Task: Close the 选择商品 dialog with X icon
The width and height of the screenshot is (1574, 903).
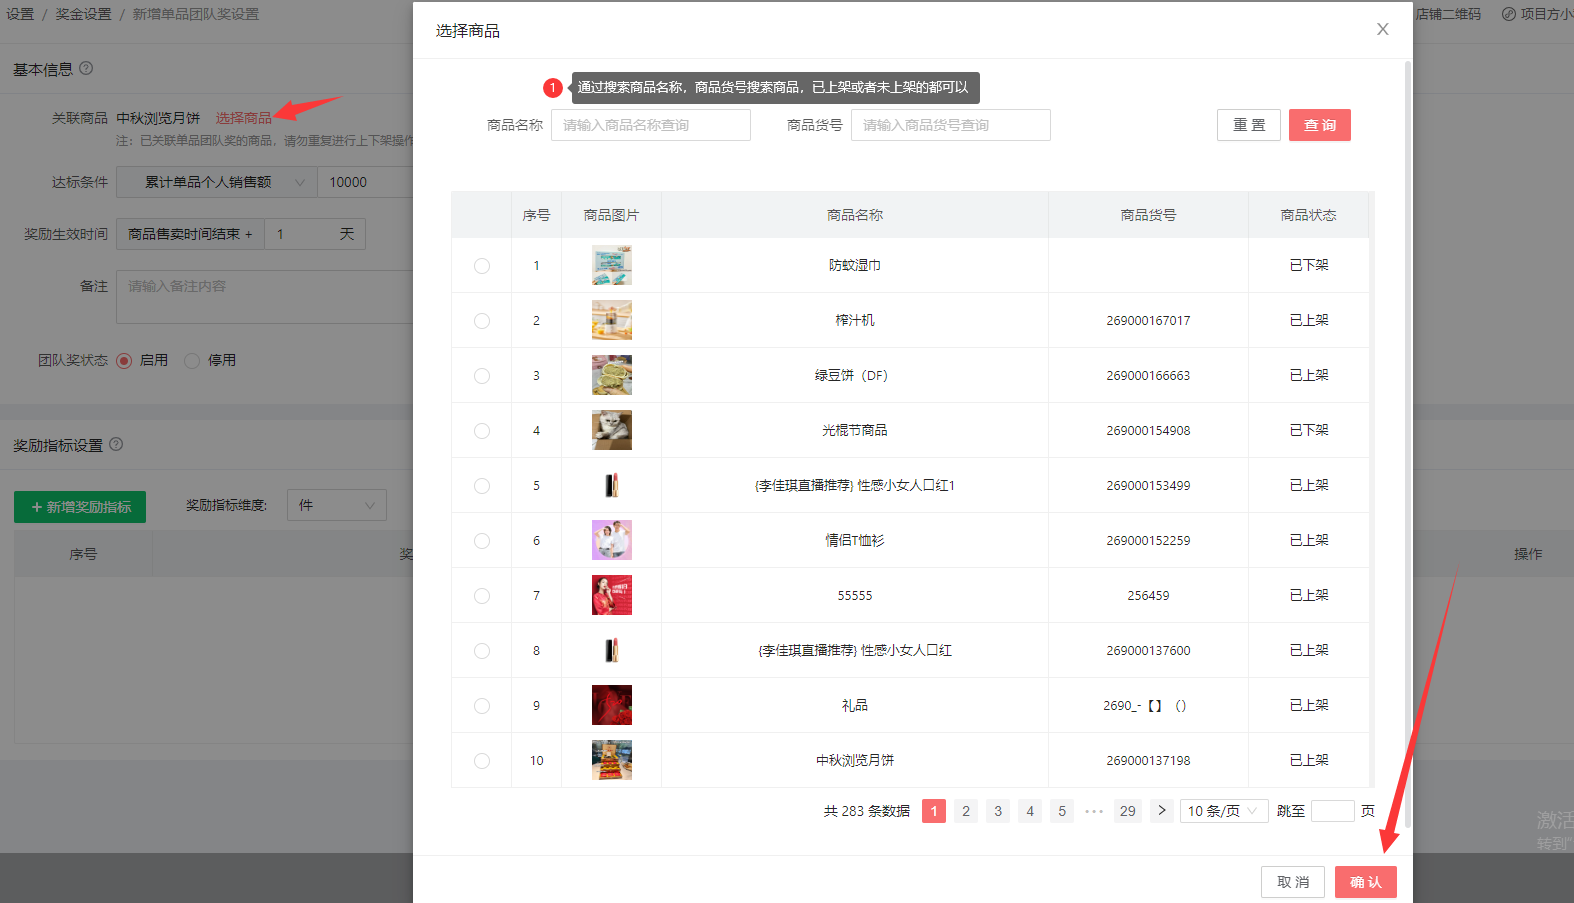Action: (1382, 29)
